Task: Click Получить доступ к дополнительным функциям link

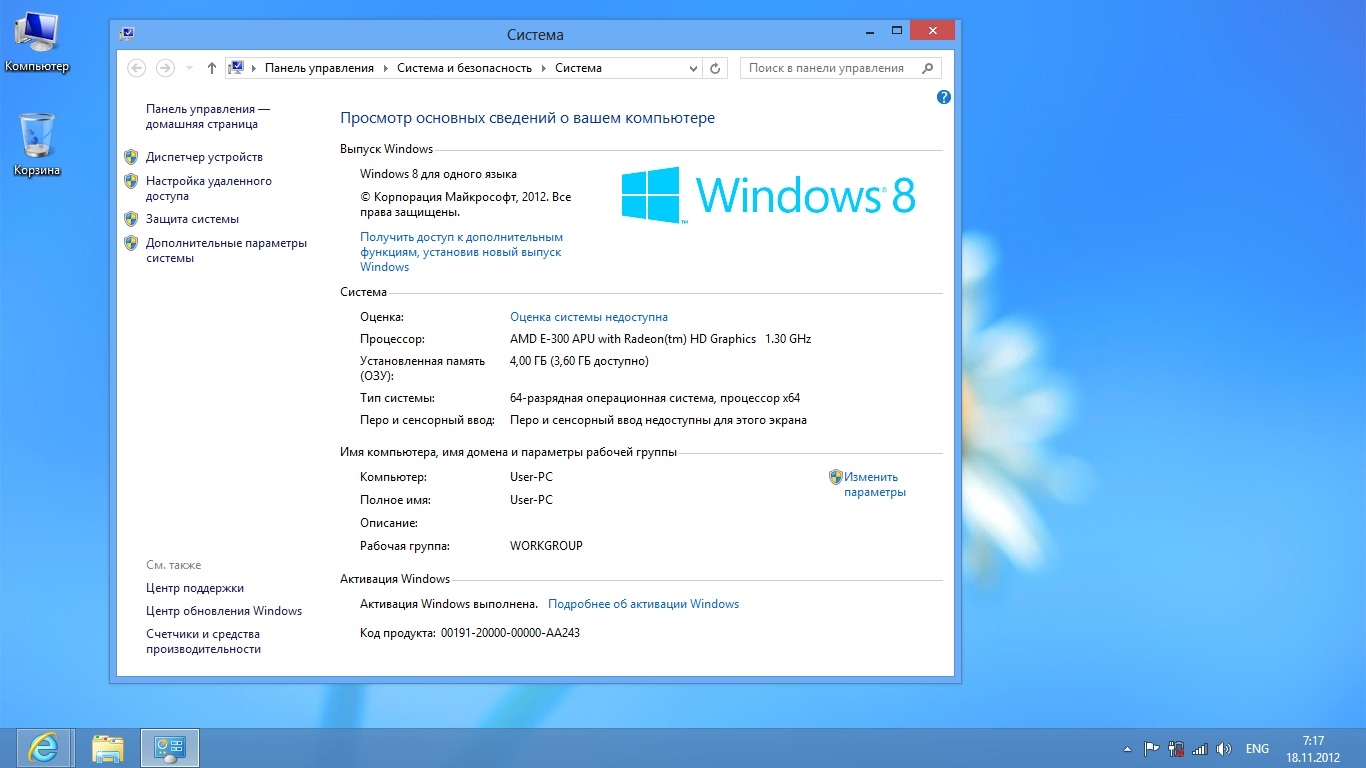Action: click(x=461, y=252)
